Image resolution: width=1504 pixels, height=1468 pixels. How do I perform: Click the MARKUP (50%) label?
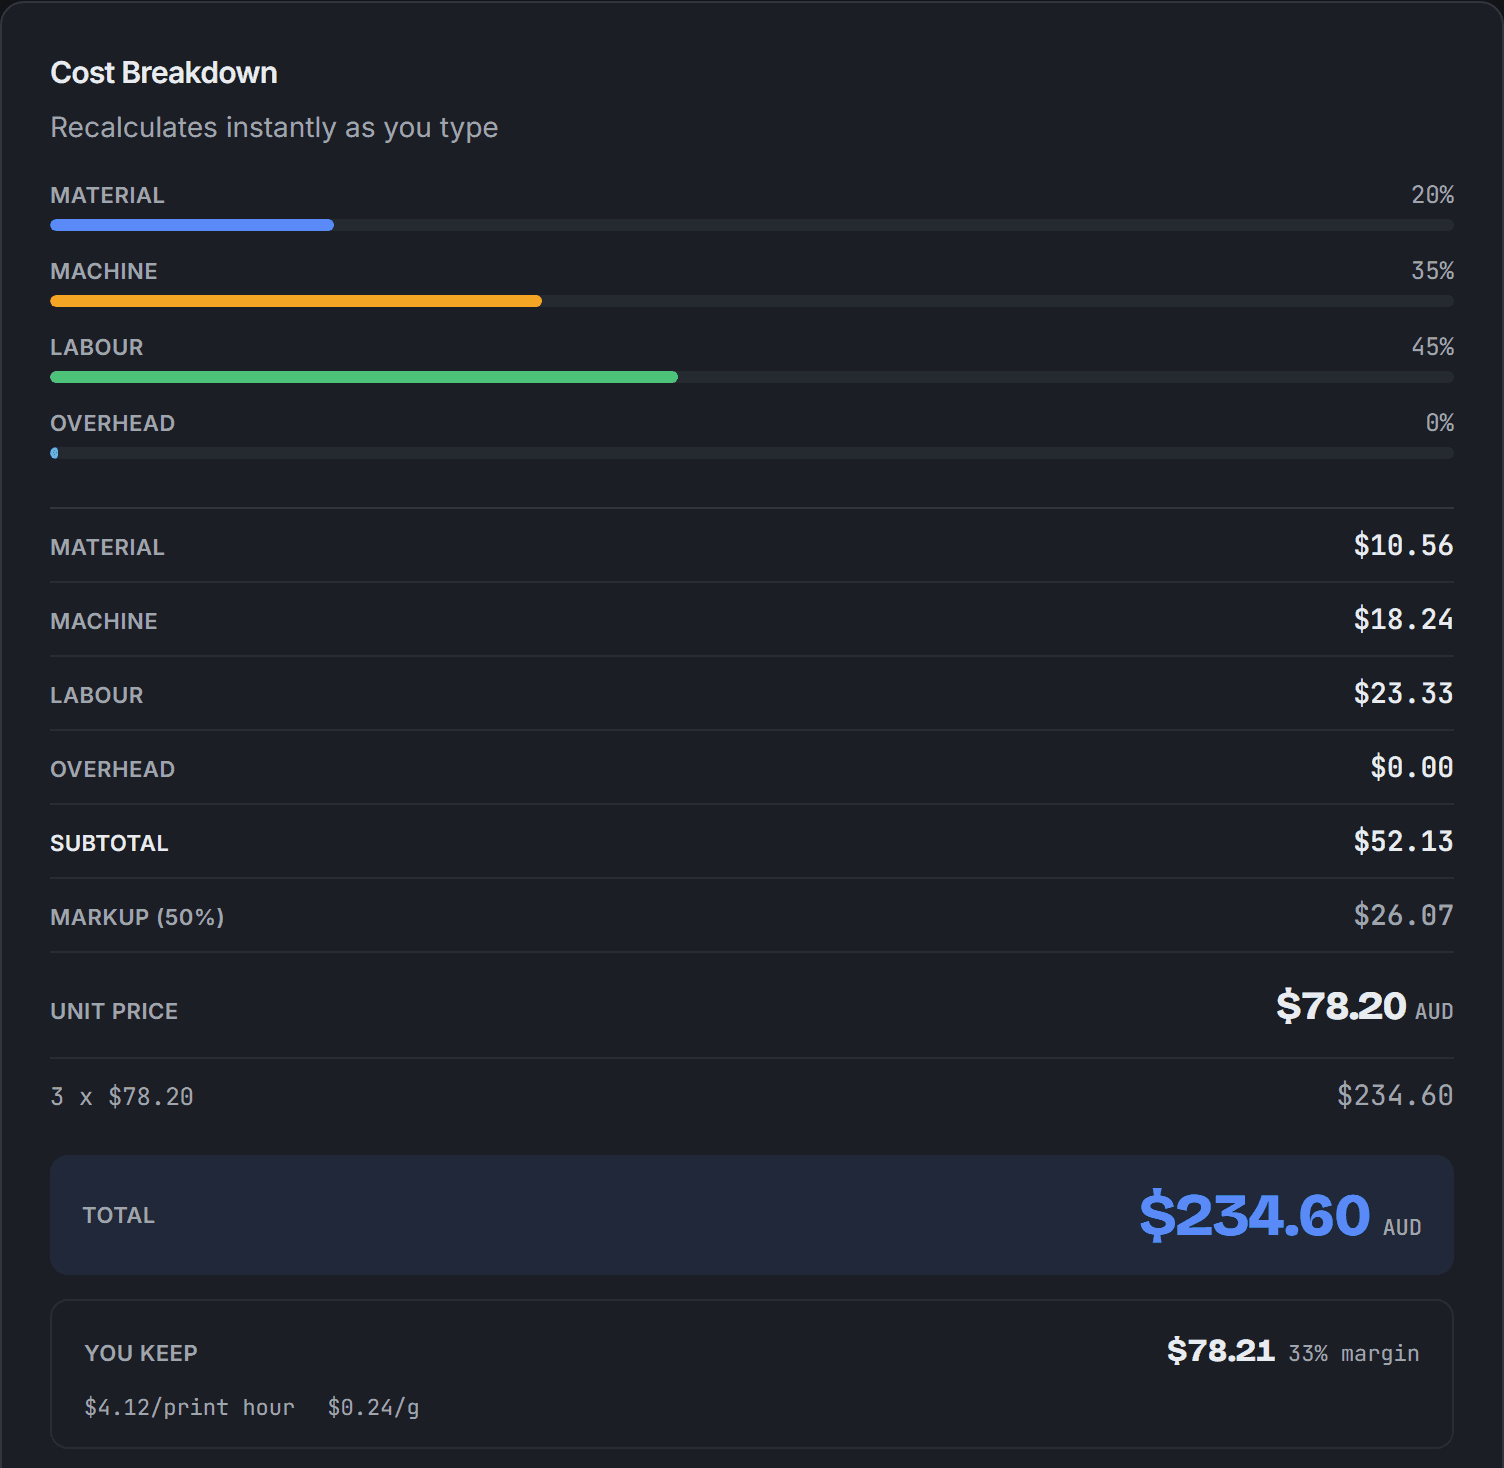tap(137, 917)
